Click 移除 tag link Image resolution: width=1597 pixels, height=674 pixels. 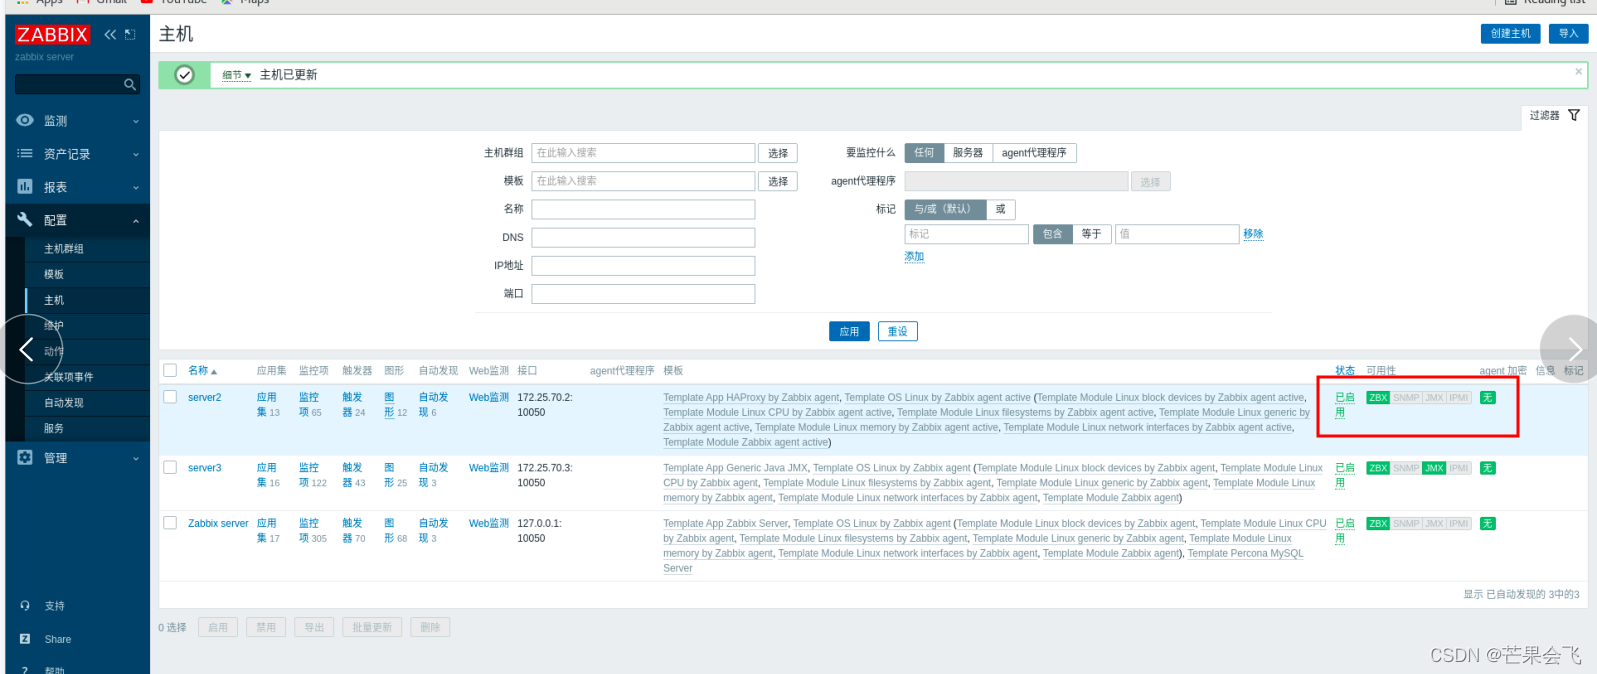(1253, 234)
